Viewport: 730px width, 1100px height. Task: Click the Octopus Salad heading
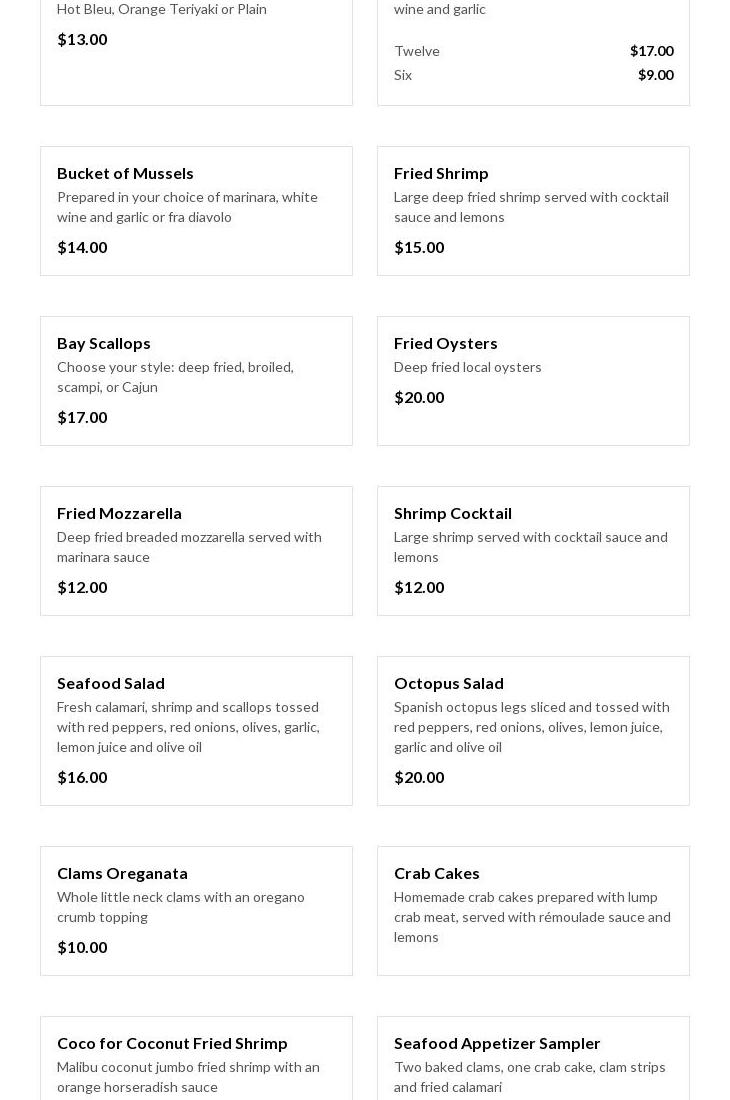coord(448,683)
